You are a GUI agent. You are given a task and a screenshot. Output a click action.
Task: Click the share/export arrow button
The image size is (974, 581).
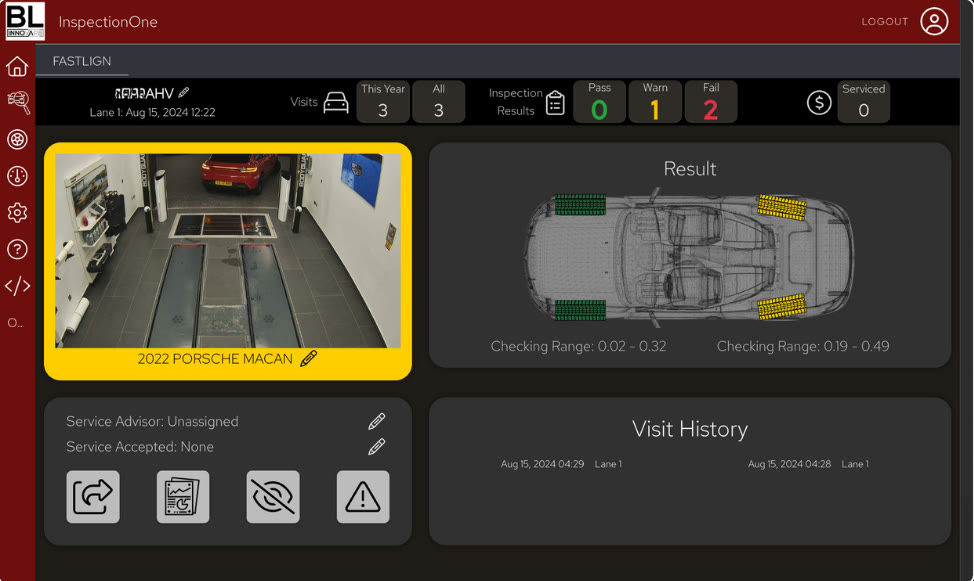pyautogui.click(x=93, y=496)
